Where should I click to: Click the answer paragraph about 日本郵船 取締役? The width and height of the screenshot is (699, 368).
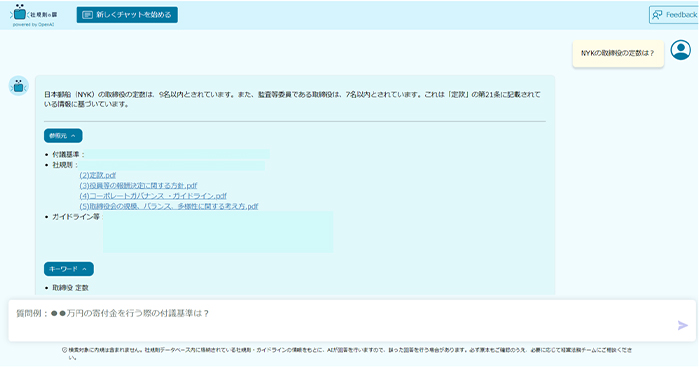click(x=292, y=99)
